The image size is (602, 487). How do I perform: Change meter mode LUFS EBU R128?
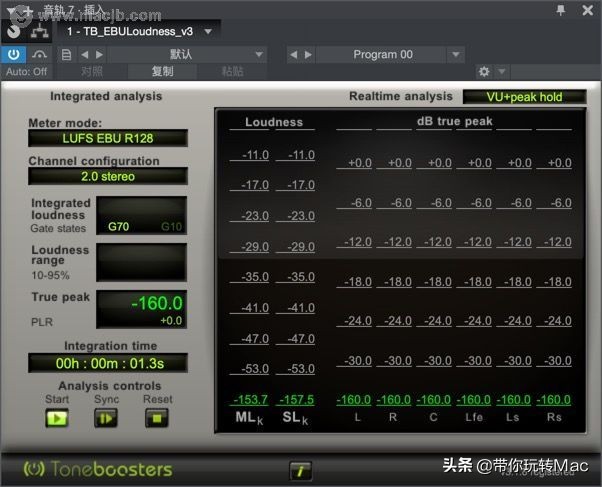[108, 138]
